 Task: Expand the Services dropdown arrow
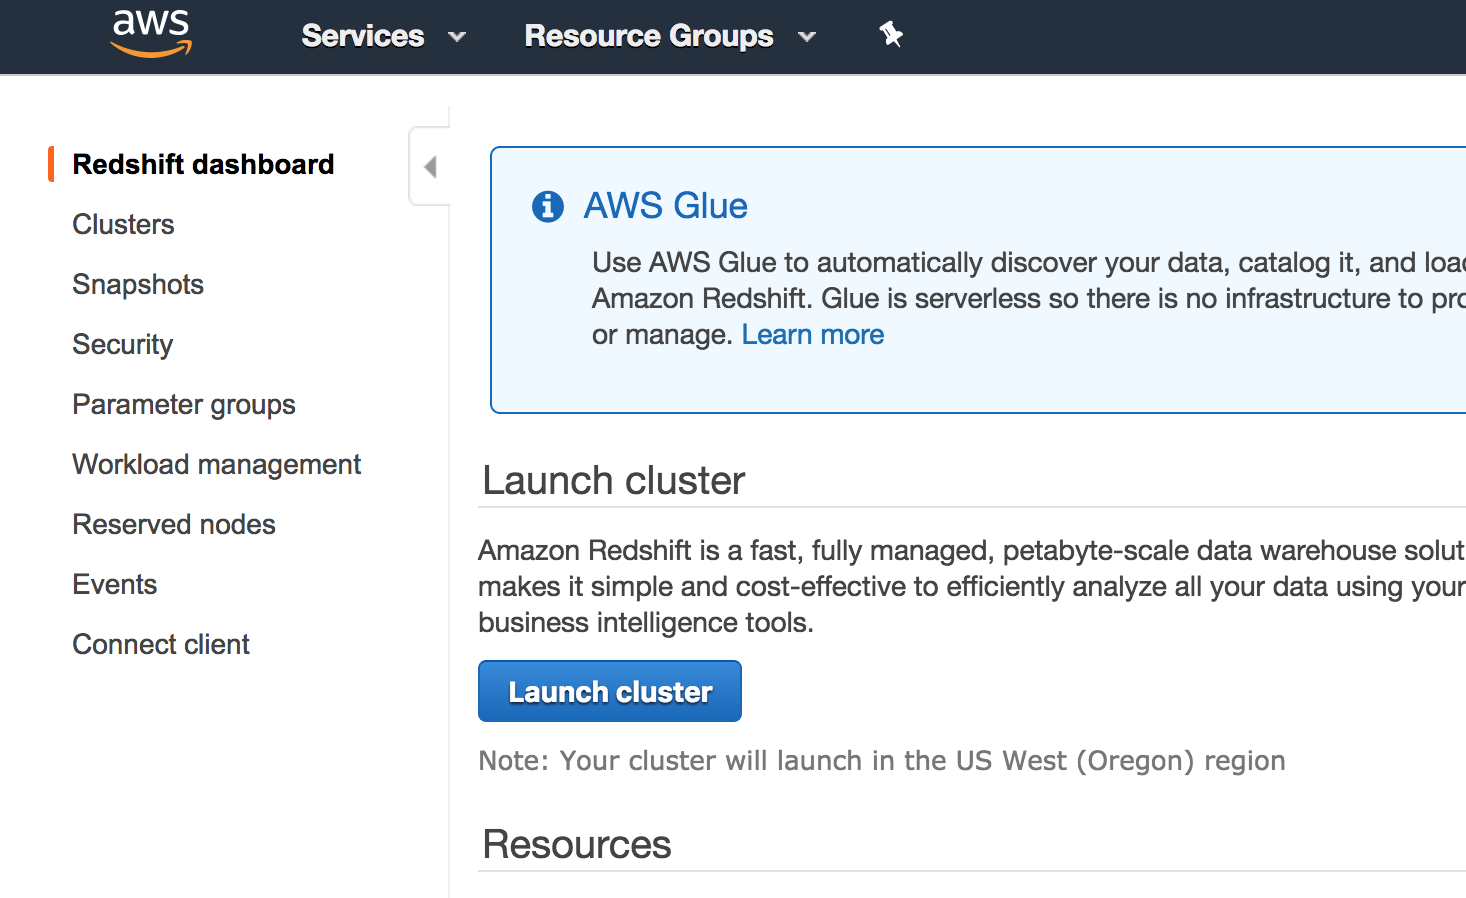coord(457,37)
